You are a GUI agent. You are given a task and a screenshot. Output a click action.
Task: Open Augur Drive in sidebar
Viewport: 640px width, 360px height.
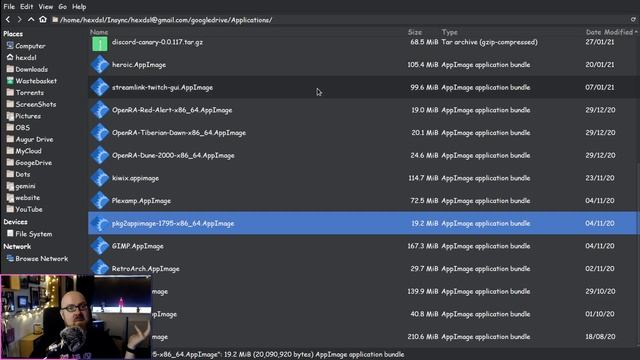click(x=29, y=139)
